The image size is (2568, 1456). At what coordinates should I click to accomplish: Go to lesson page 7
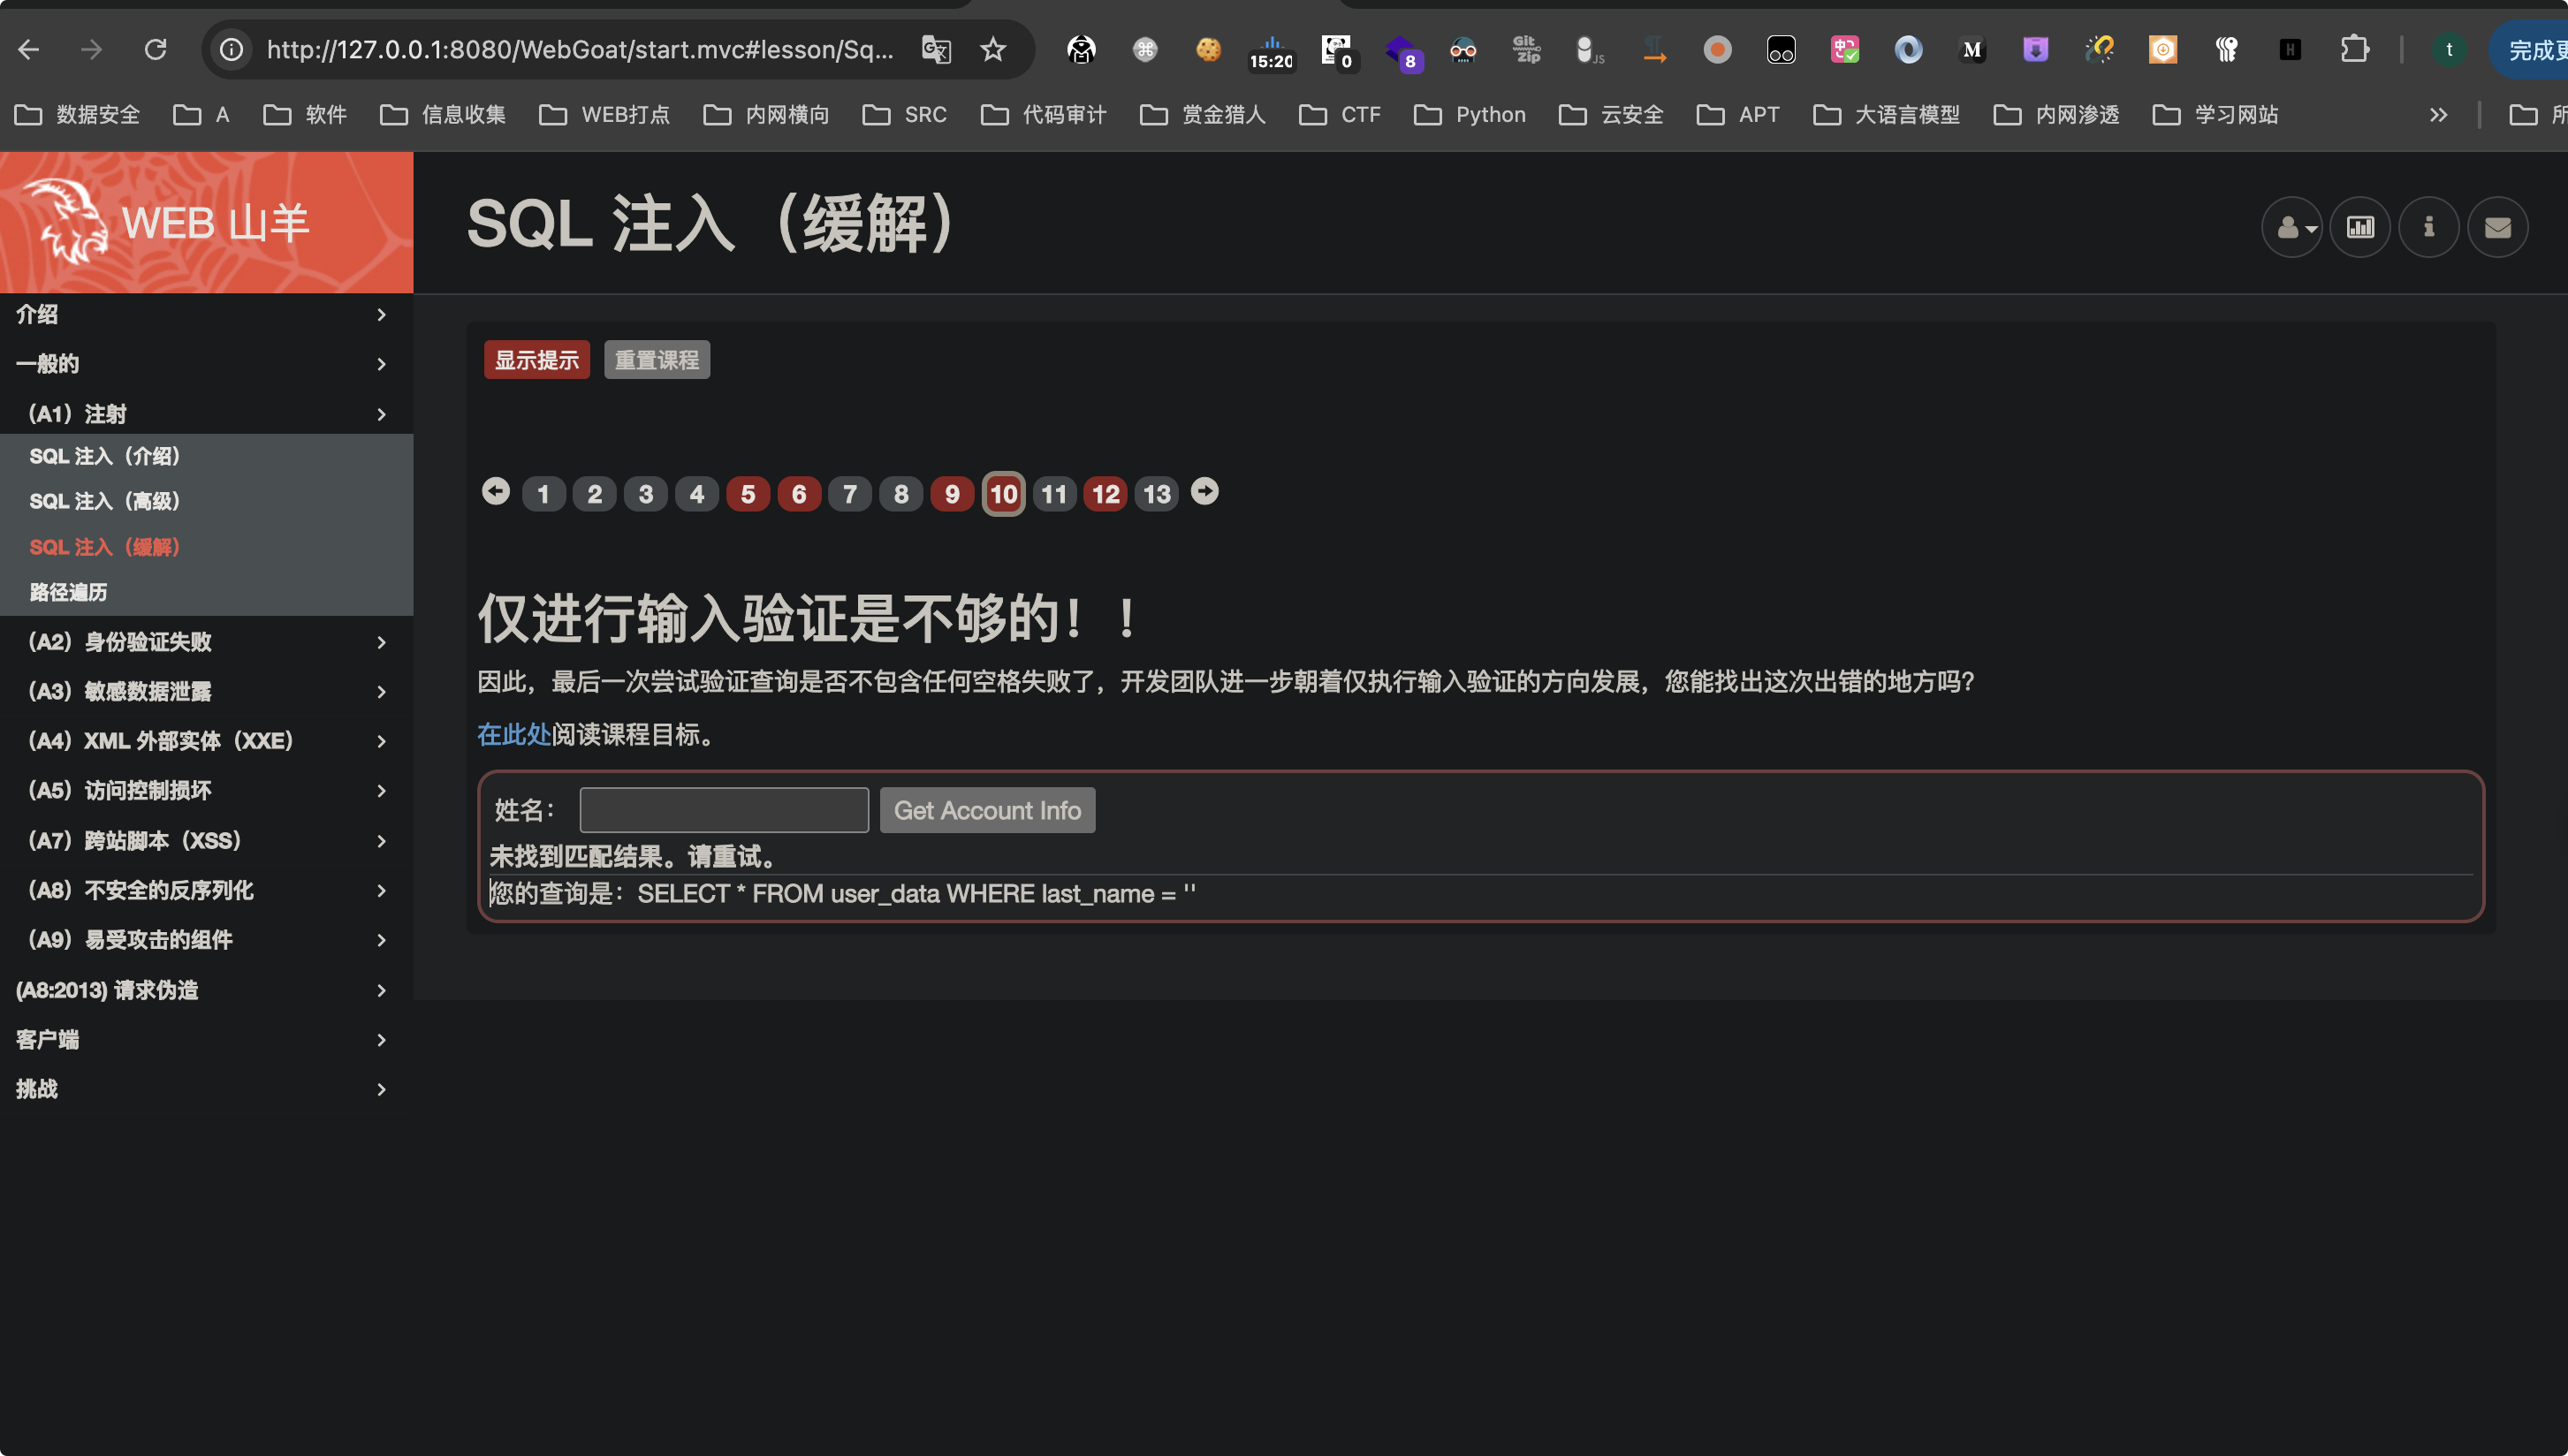(x=850, y=494)
